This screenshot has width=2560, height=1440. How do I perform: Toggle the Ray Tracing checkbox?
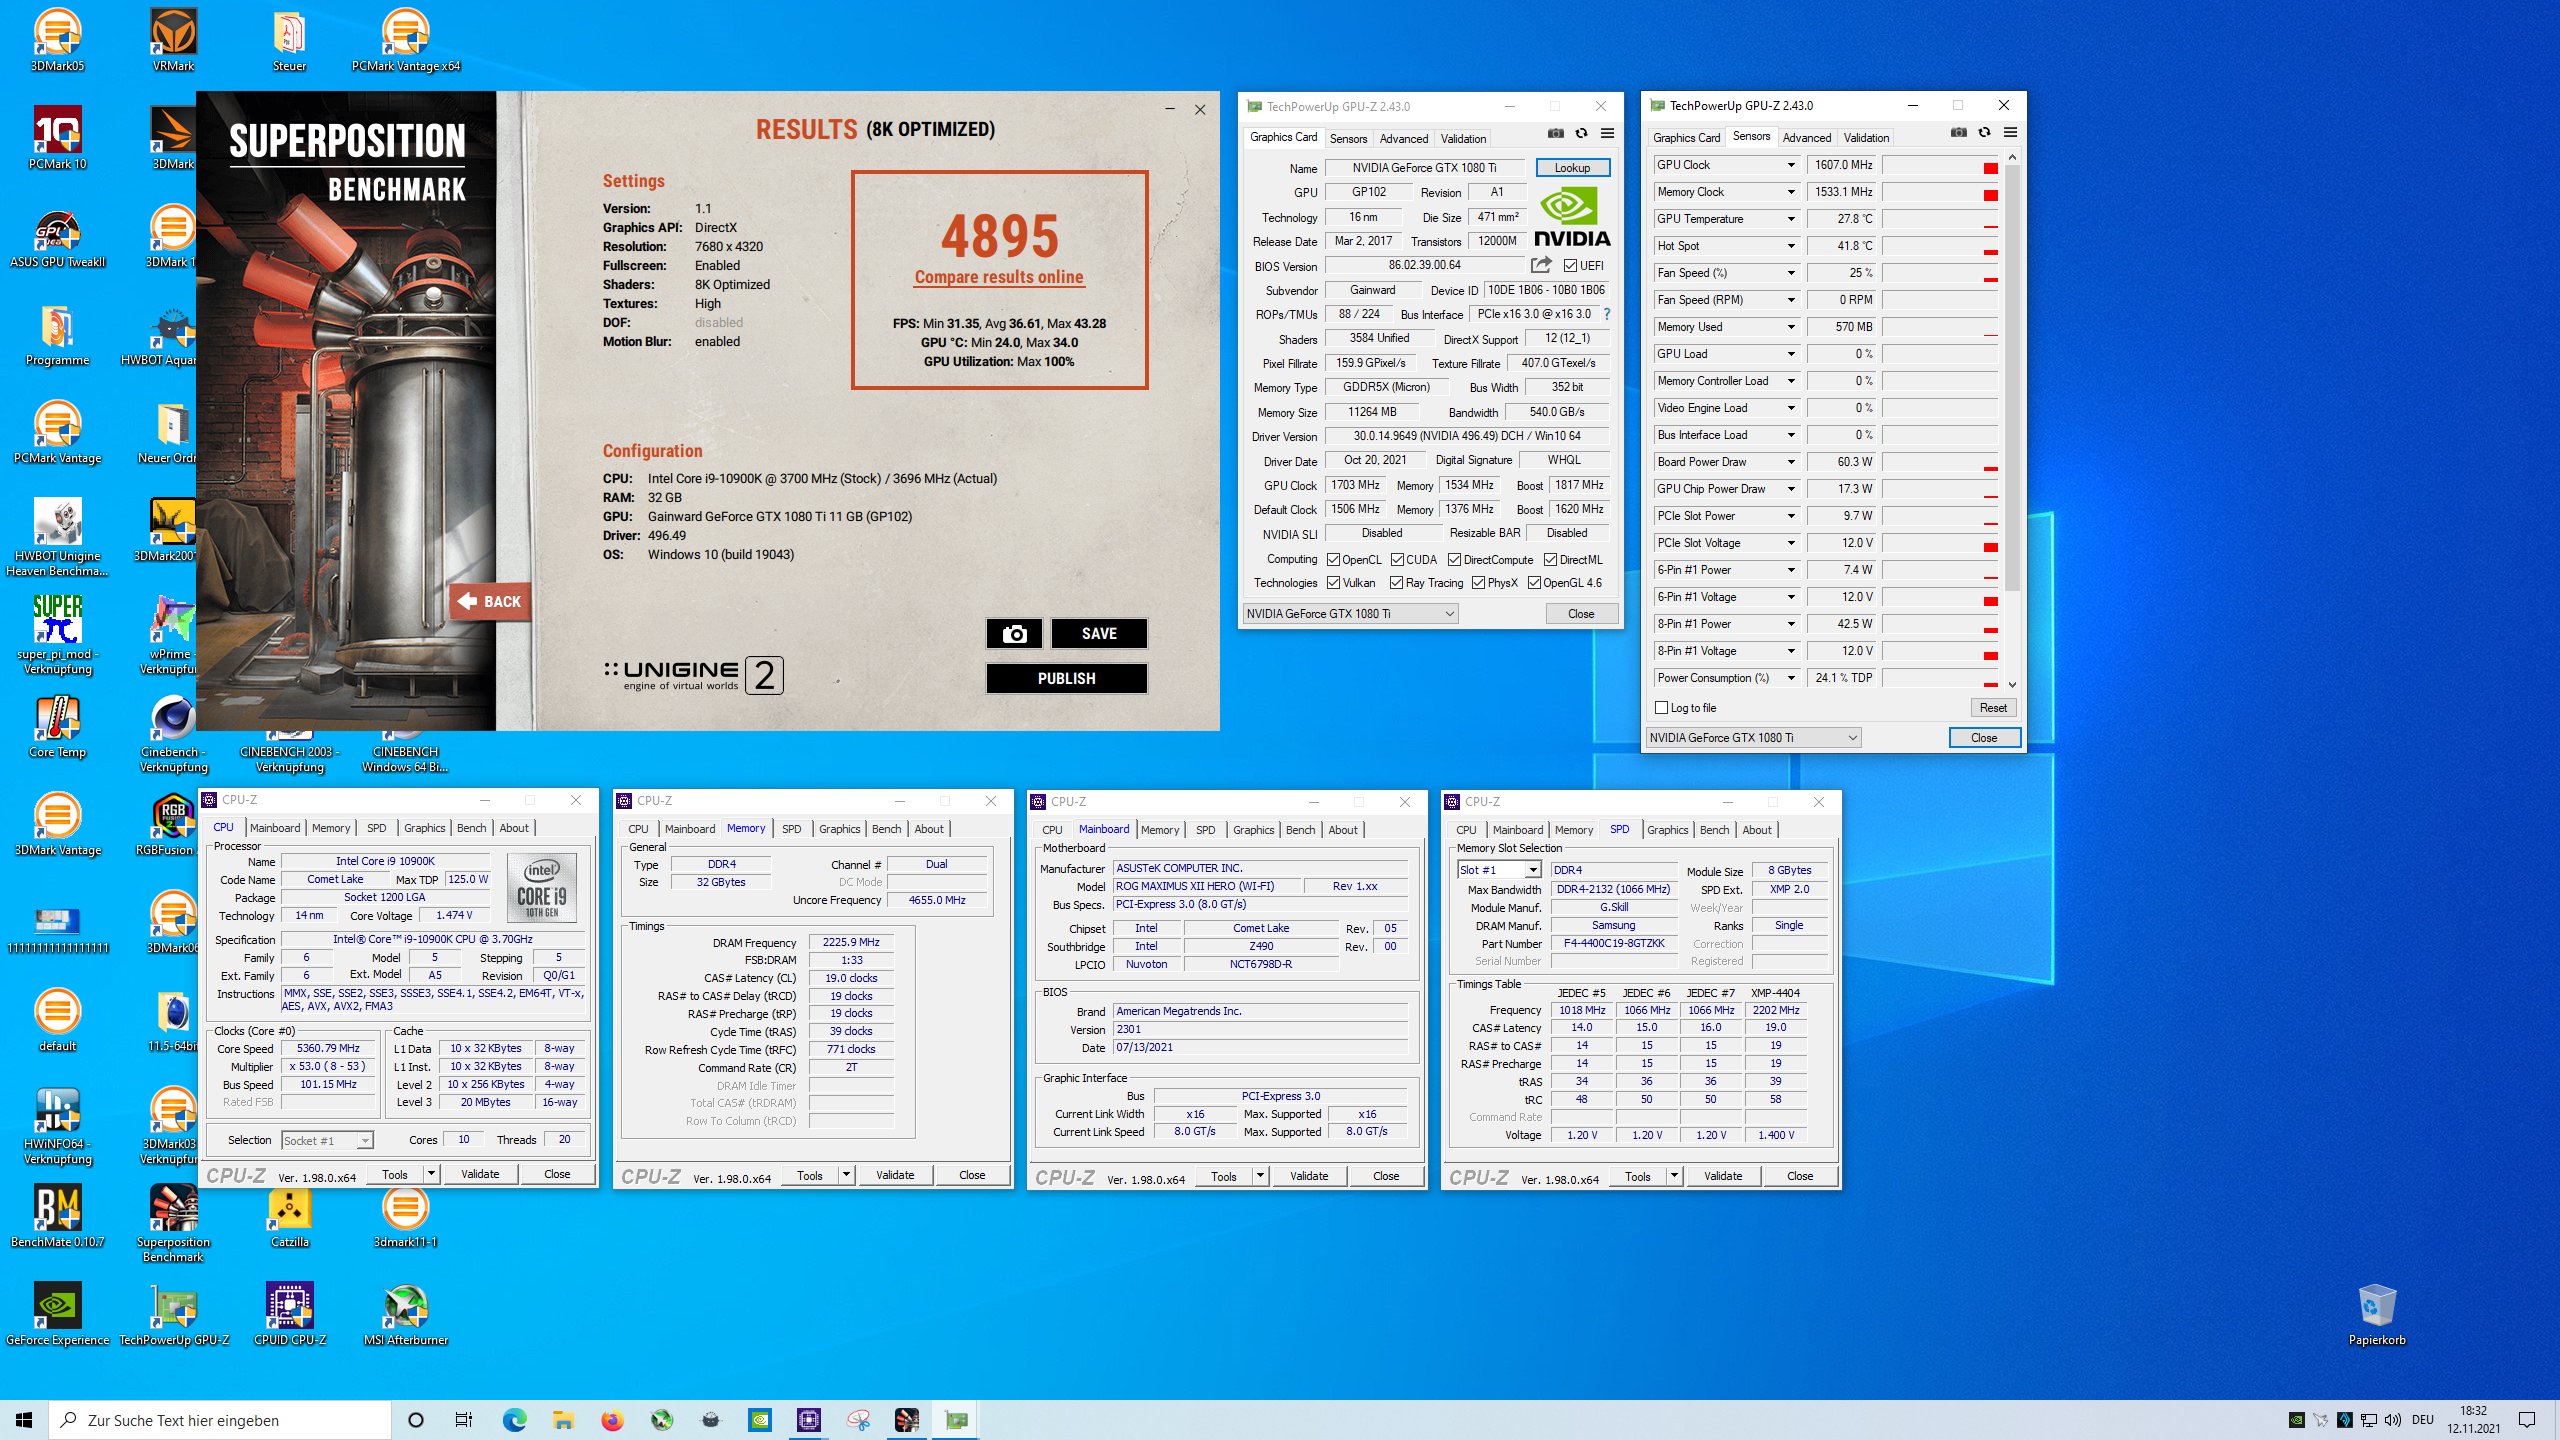(x=1396, y=583)
